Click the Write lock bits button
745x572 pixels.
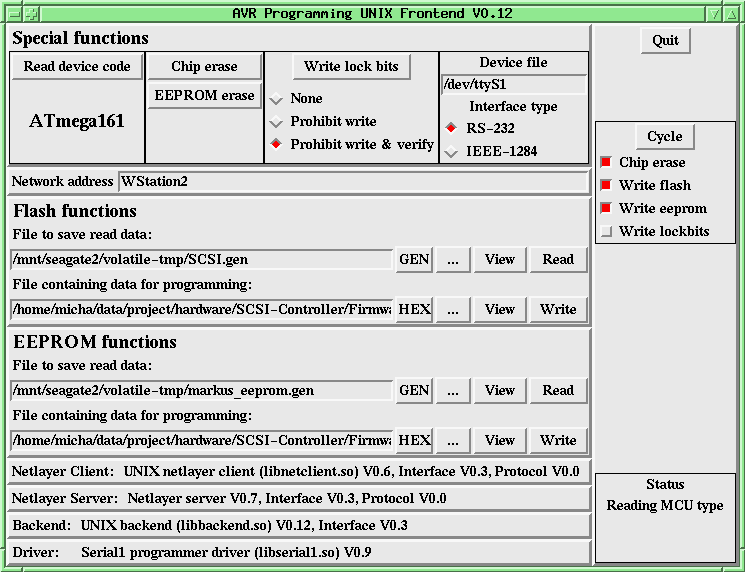pos(351,67)
